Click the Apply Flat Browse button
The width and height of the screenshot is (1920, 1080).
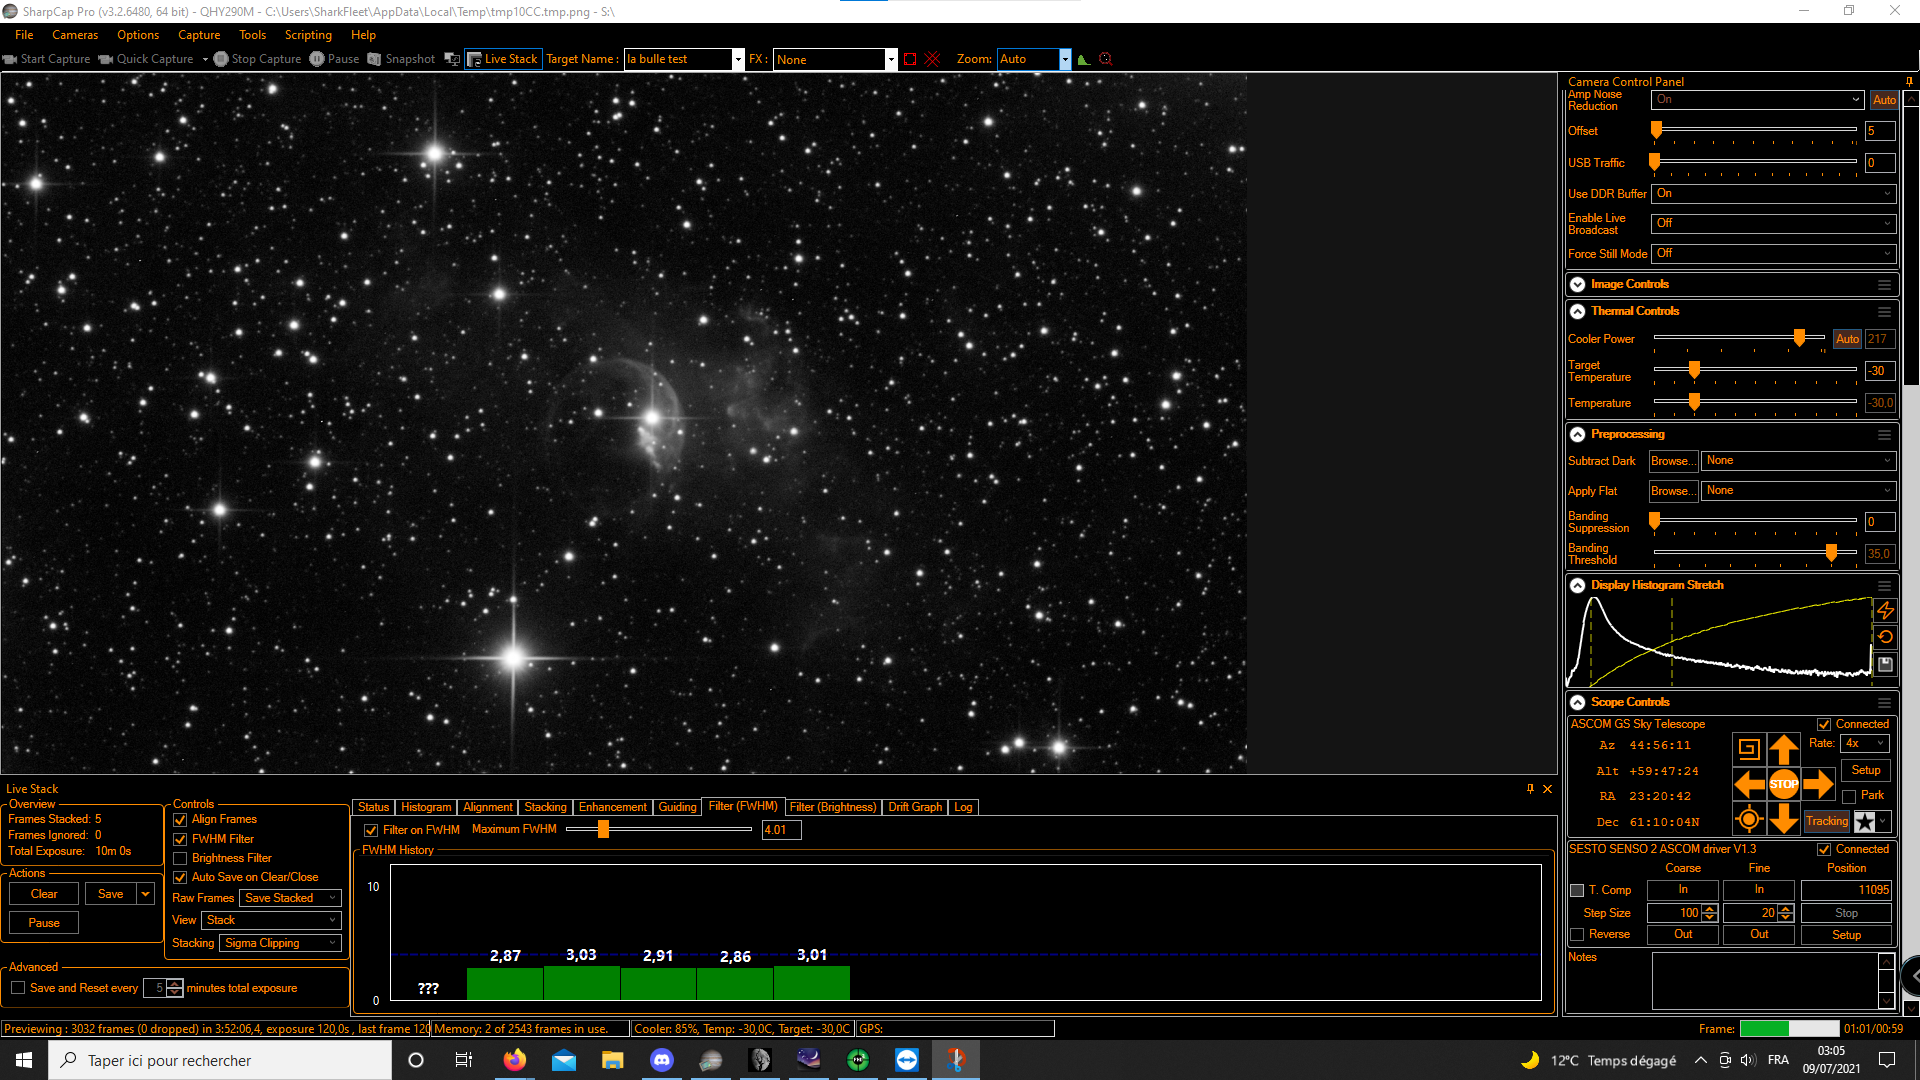click(x=1673, y=491)
